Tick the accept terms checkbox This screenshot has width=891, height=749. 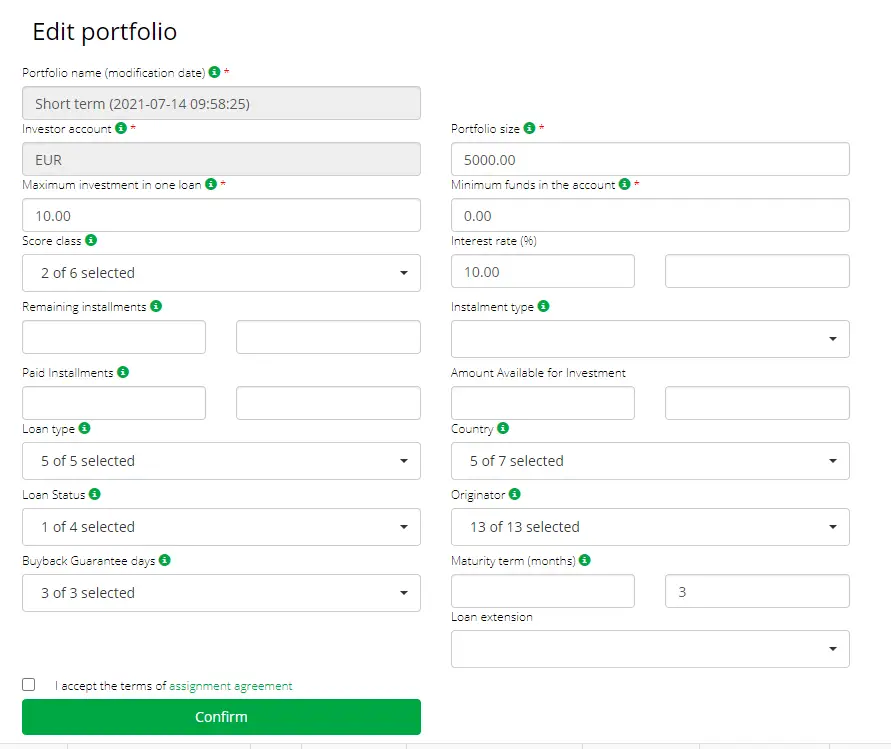point(28,684)
